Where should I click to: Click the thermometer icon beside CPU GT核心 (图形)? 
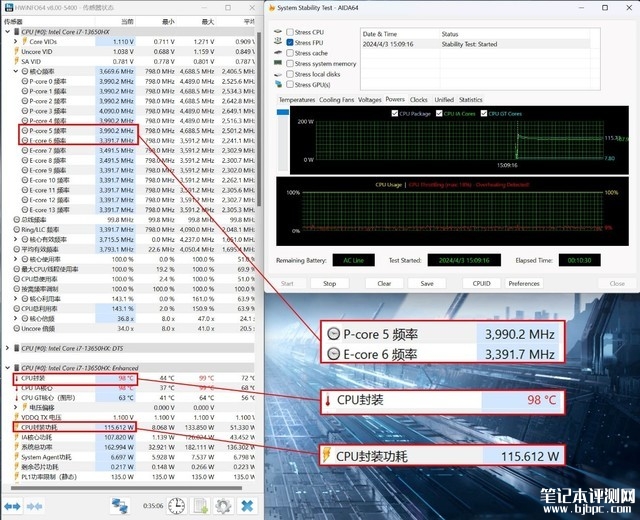[16, 398]
